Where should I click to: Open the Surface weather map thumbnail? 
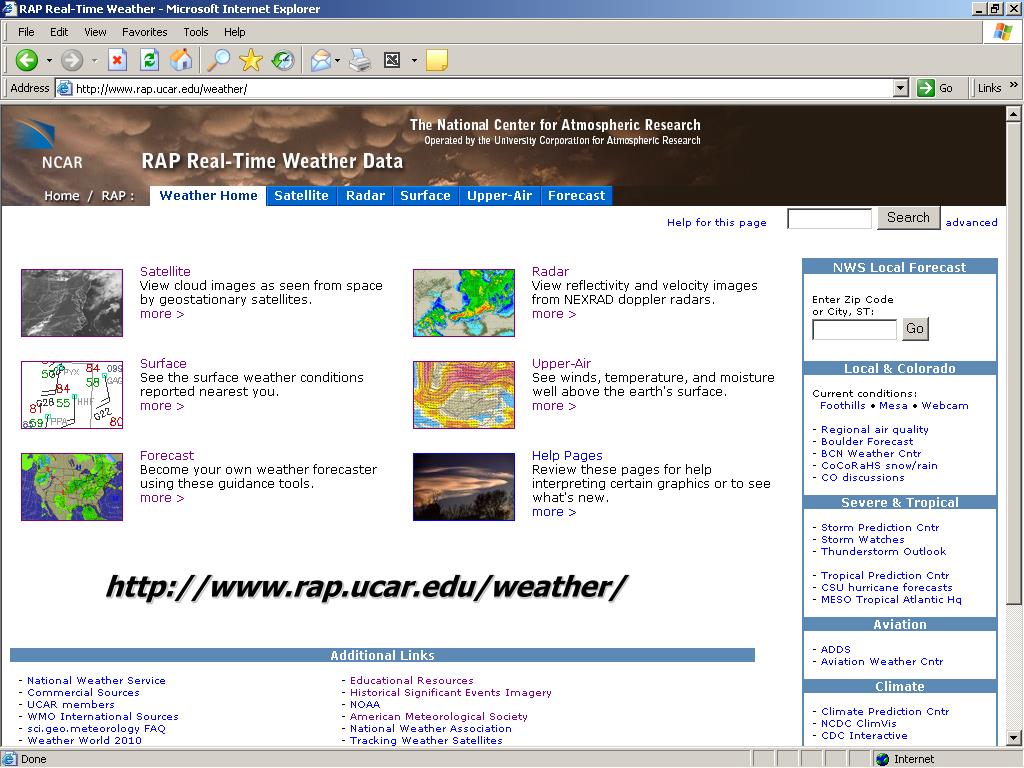(72, 395)
